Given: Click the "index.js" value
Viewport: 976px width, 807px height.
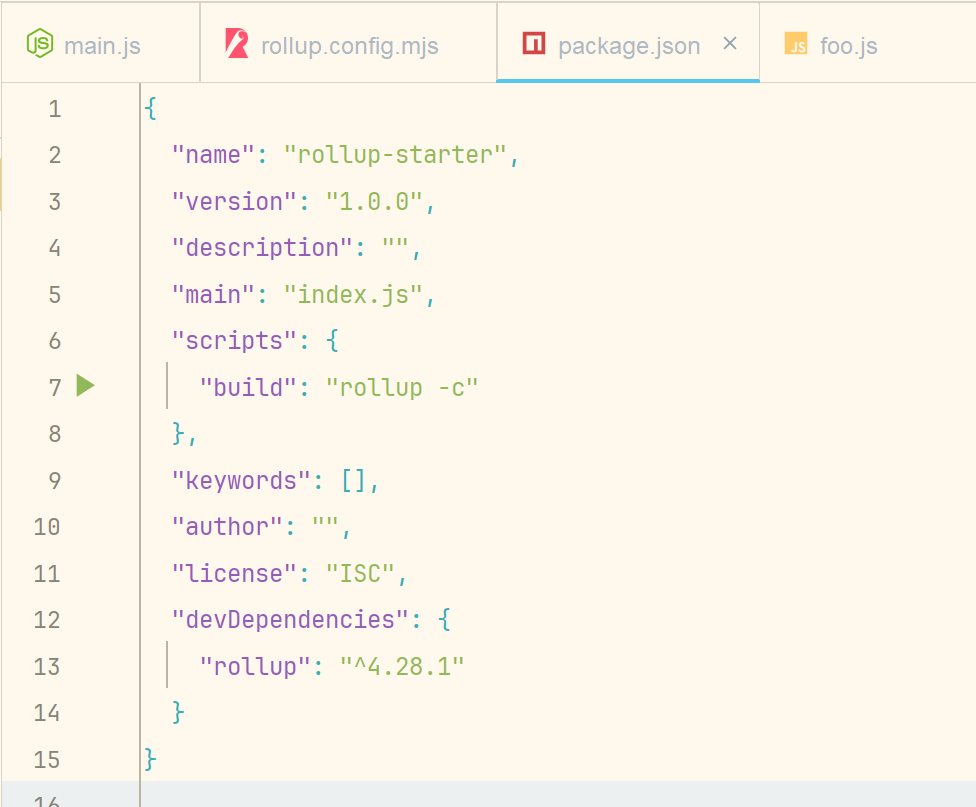Looking at the screenshot, I should click(353, 295).
